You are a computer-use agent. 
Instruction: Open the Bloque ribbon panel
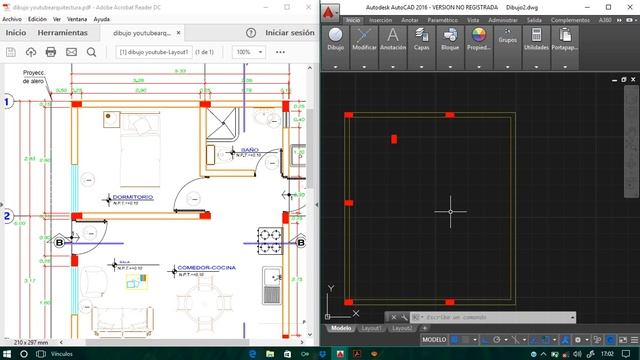450,40
